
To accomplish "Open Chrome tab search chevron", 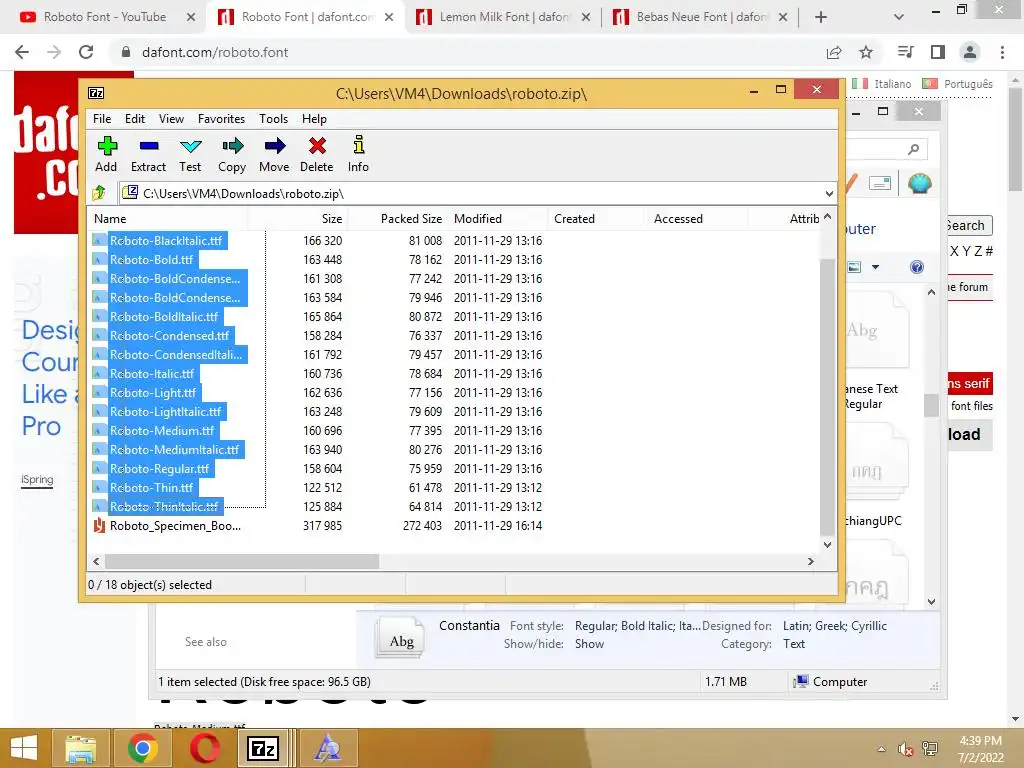I will click(x=899, y=17).
